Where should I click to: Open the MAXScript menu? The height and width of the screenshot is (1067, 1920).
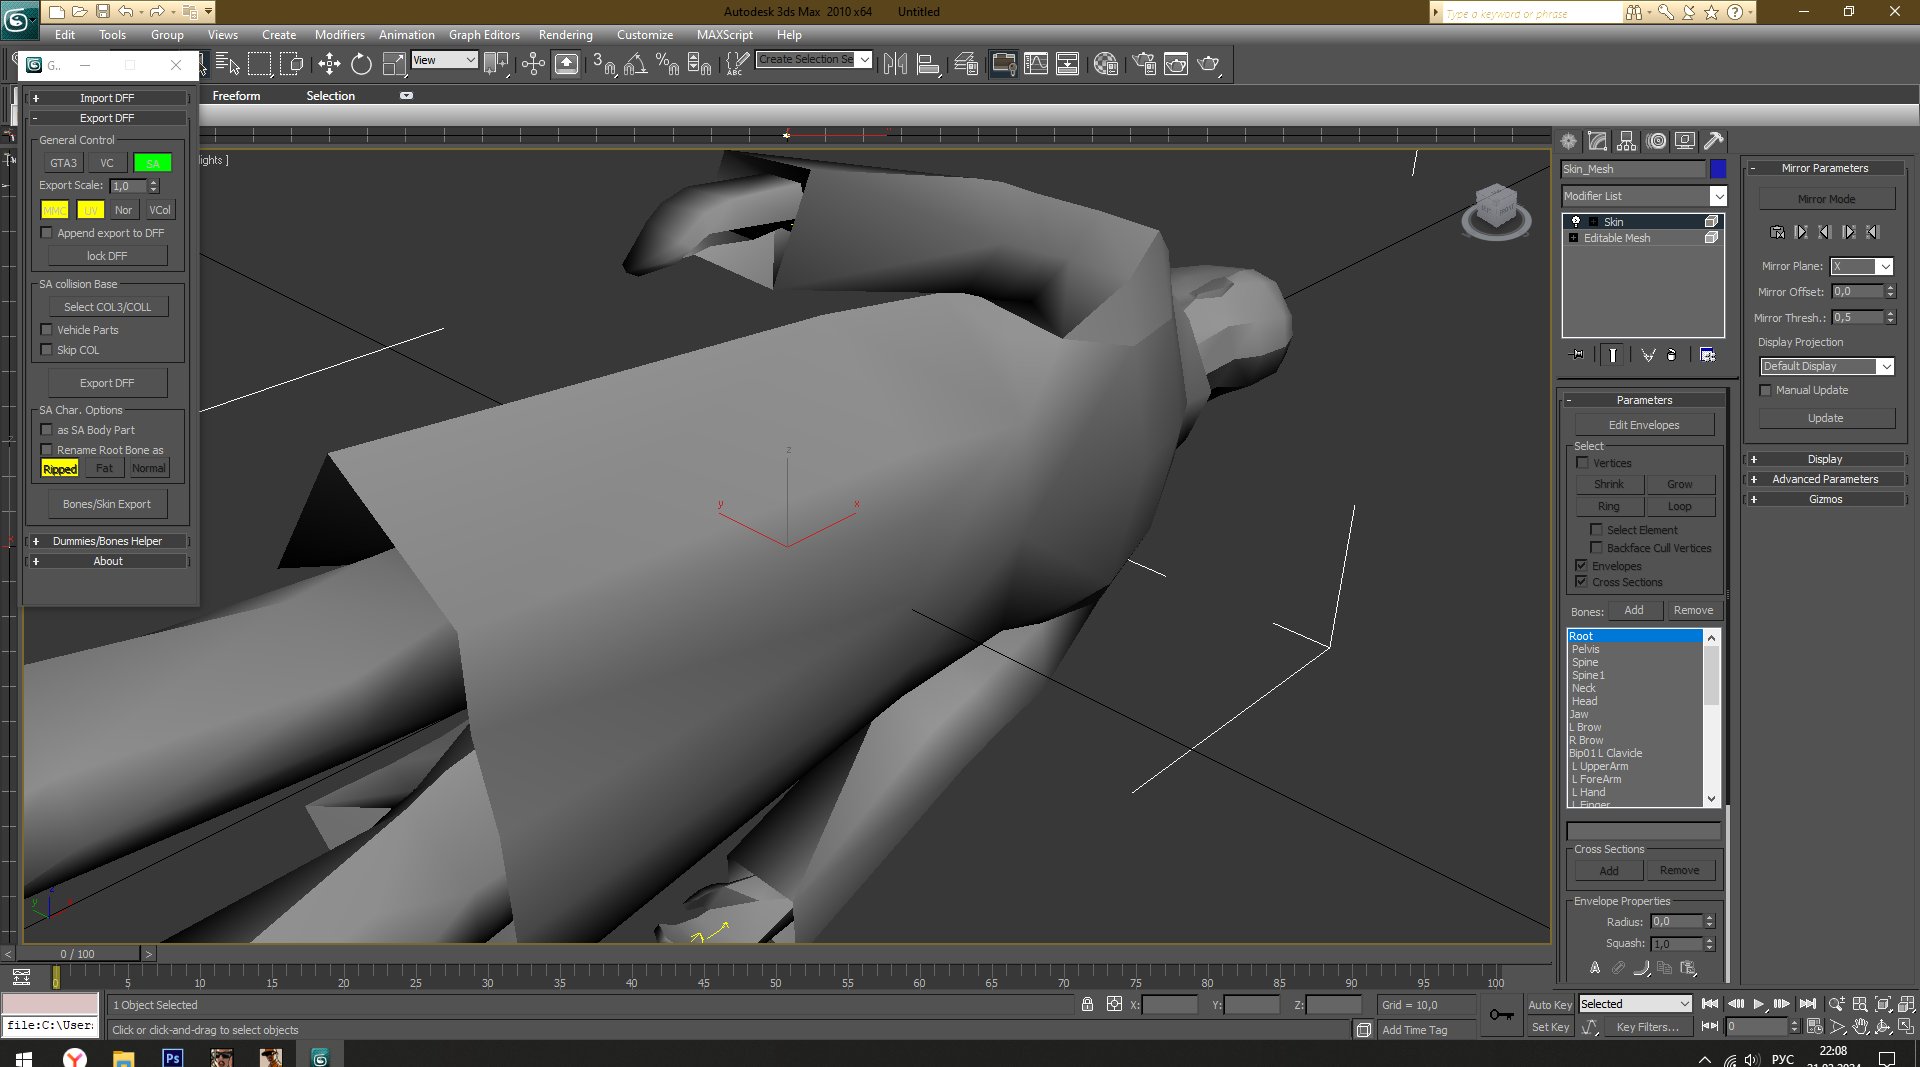point(724,35)
